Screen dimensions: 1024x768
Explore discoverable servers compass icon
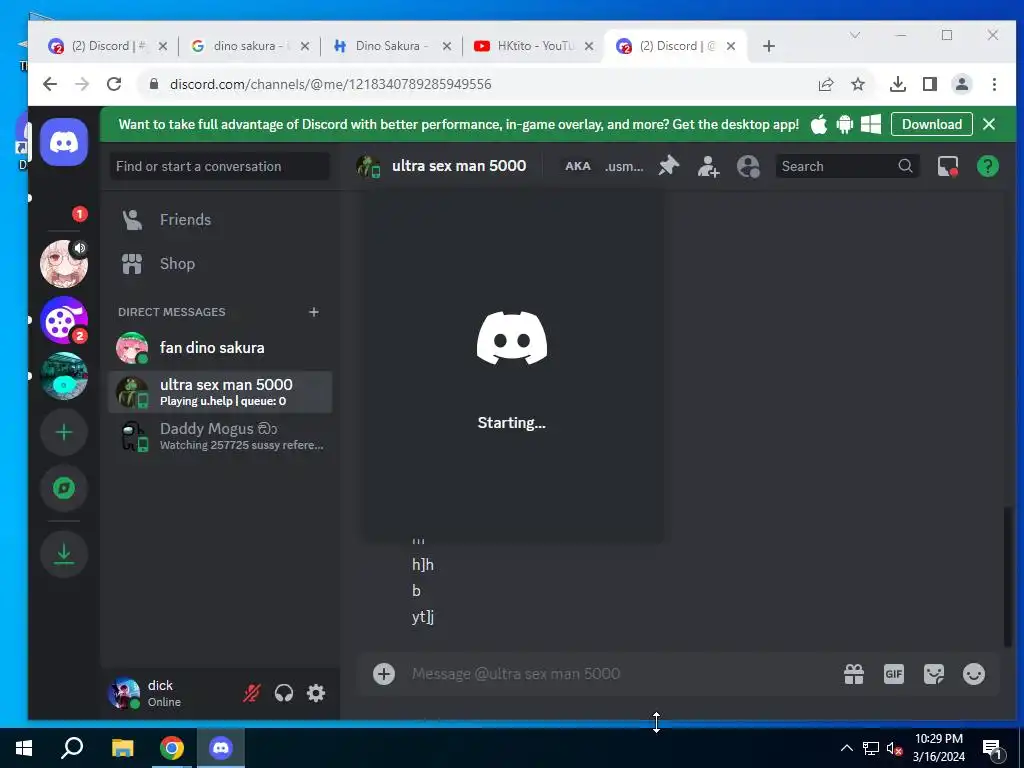tap(64, 488)
